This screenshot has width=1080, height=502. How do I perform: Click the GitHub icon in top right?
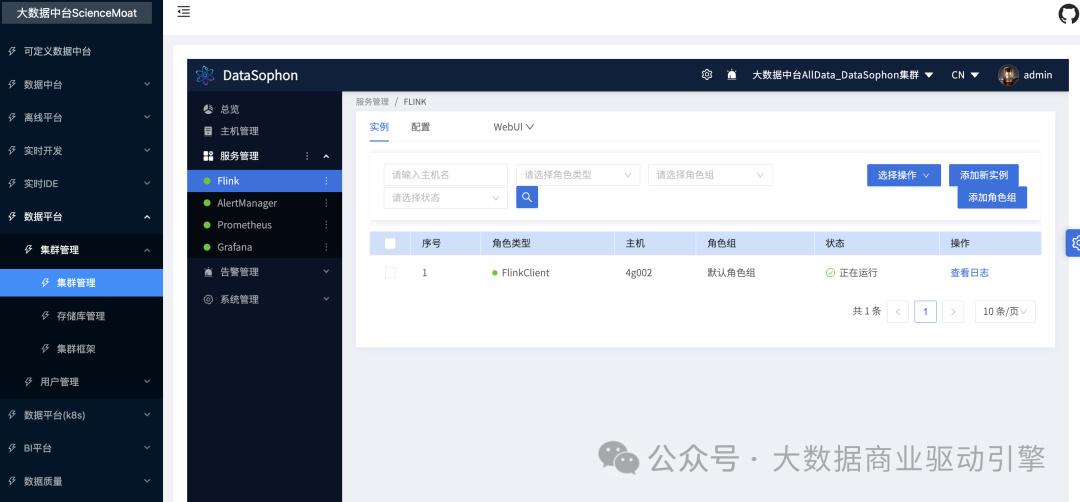tap(1068, 13)
